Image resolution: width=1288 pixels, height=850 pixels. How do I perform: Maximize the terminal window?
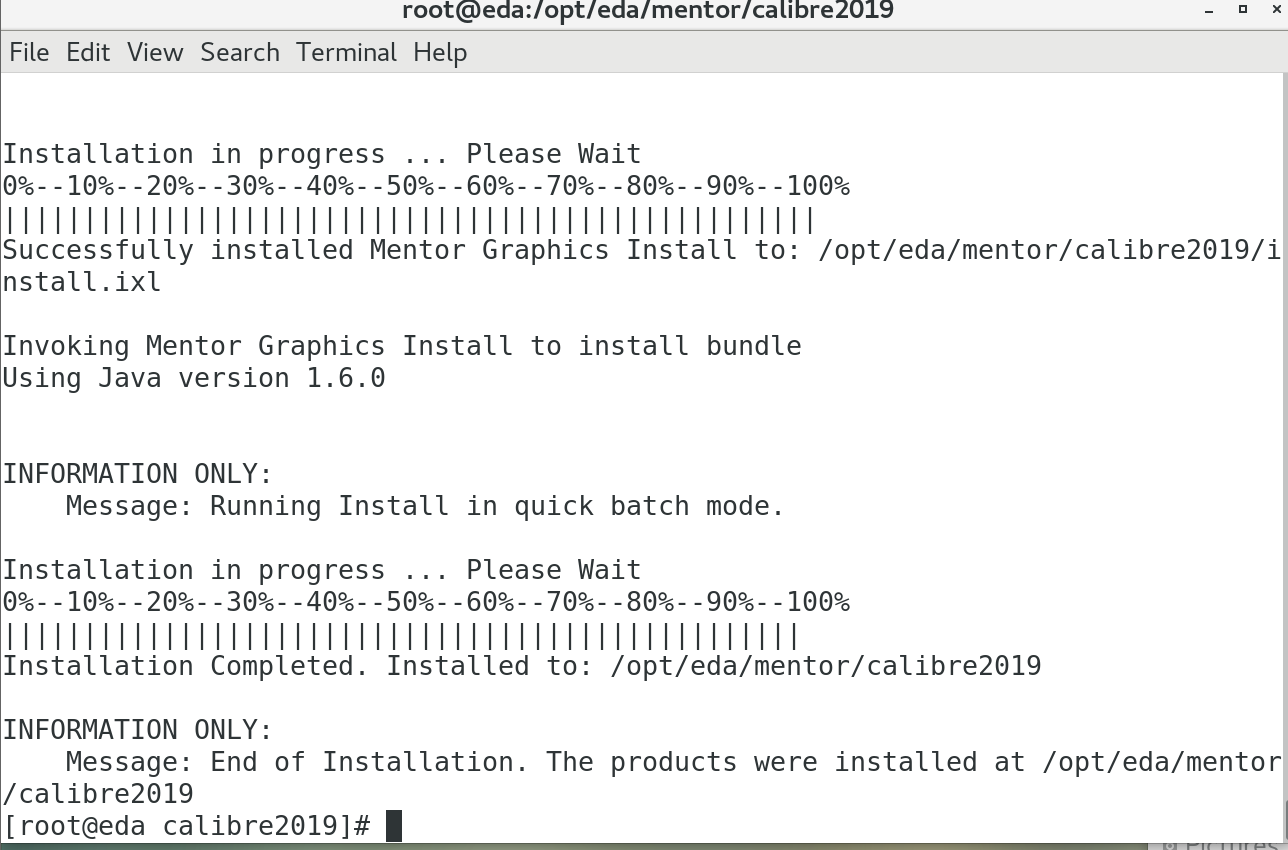(x=1243, y=10)
